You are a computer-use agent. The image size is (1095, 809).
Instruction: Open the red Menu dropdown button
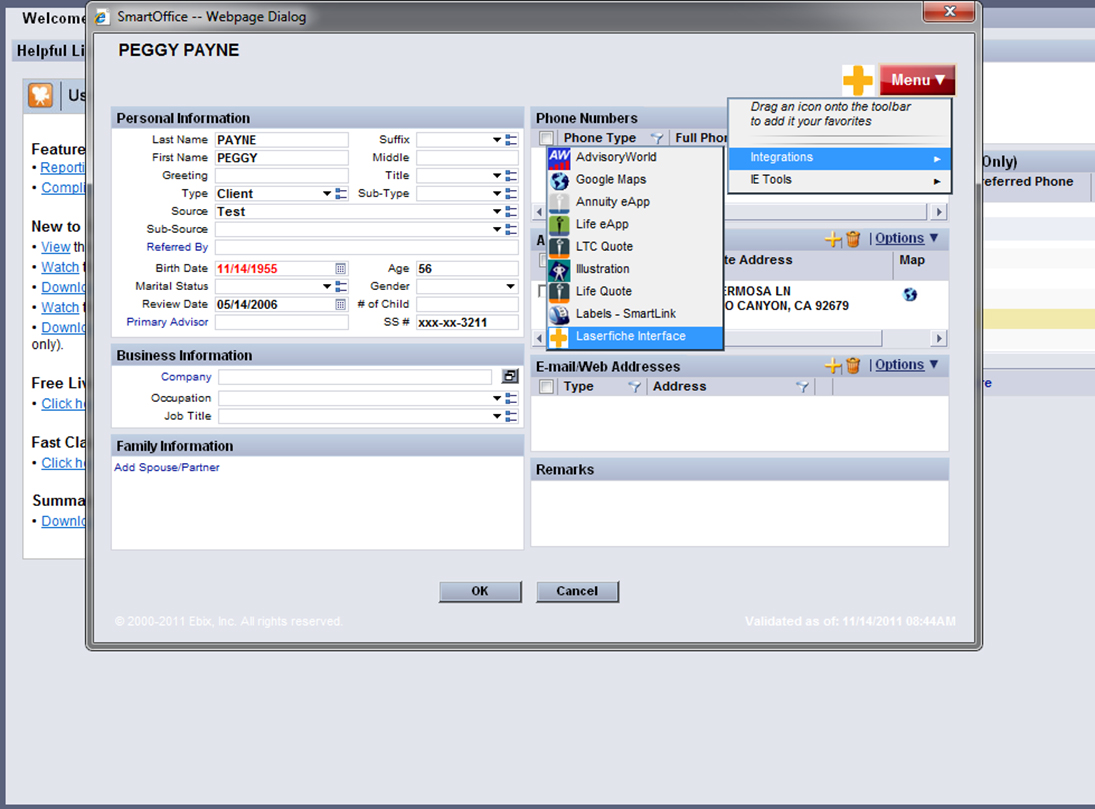tap(917, 80)
